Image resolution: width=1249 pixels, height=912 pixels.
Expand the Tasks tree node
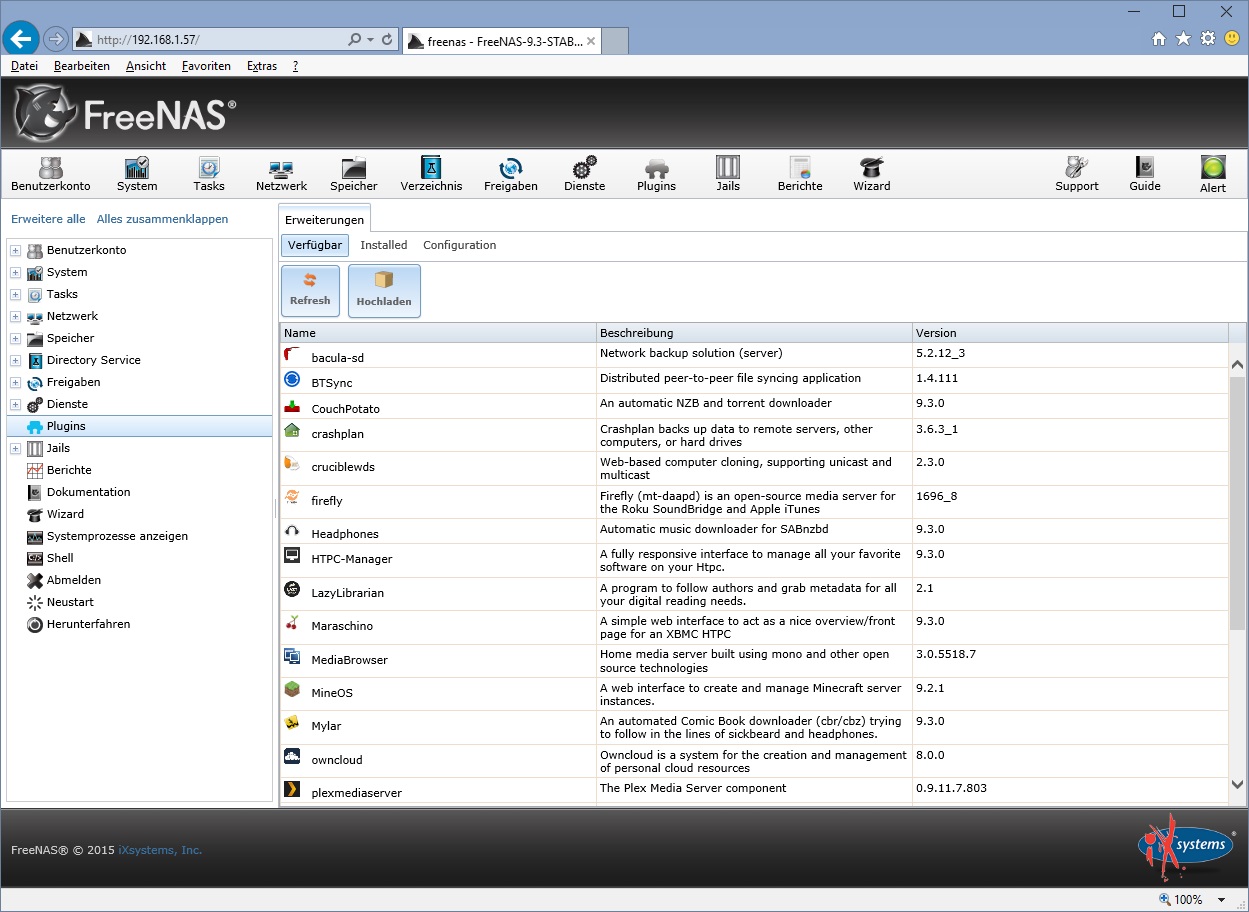pyautogui.click(x=16, y=294)
